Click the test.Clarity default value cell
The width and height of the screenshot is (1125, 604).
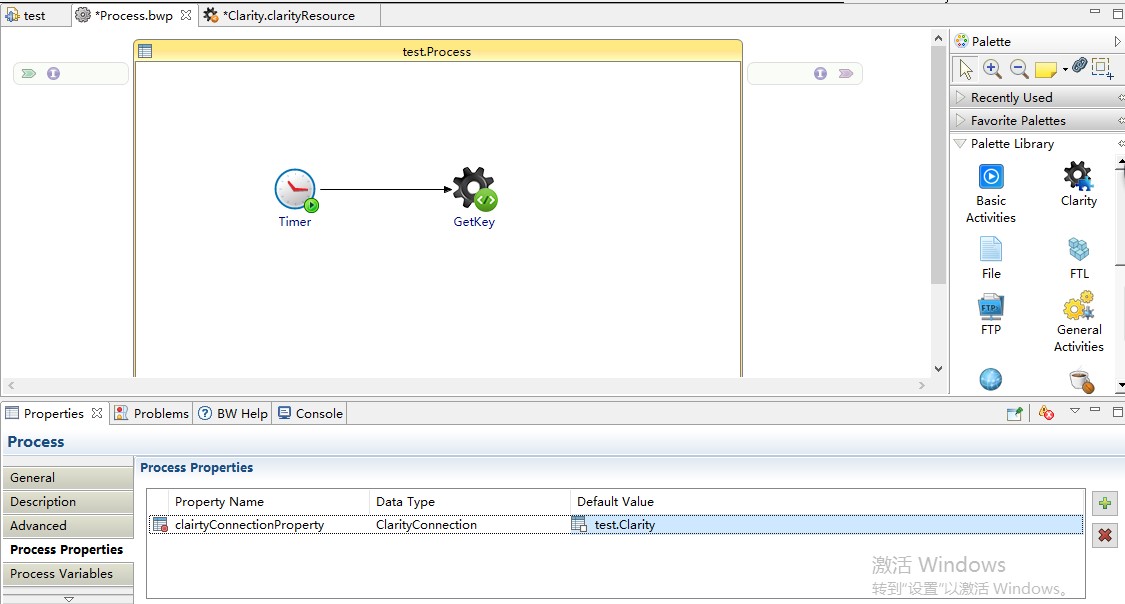click(x=624, y=524)
